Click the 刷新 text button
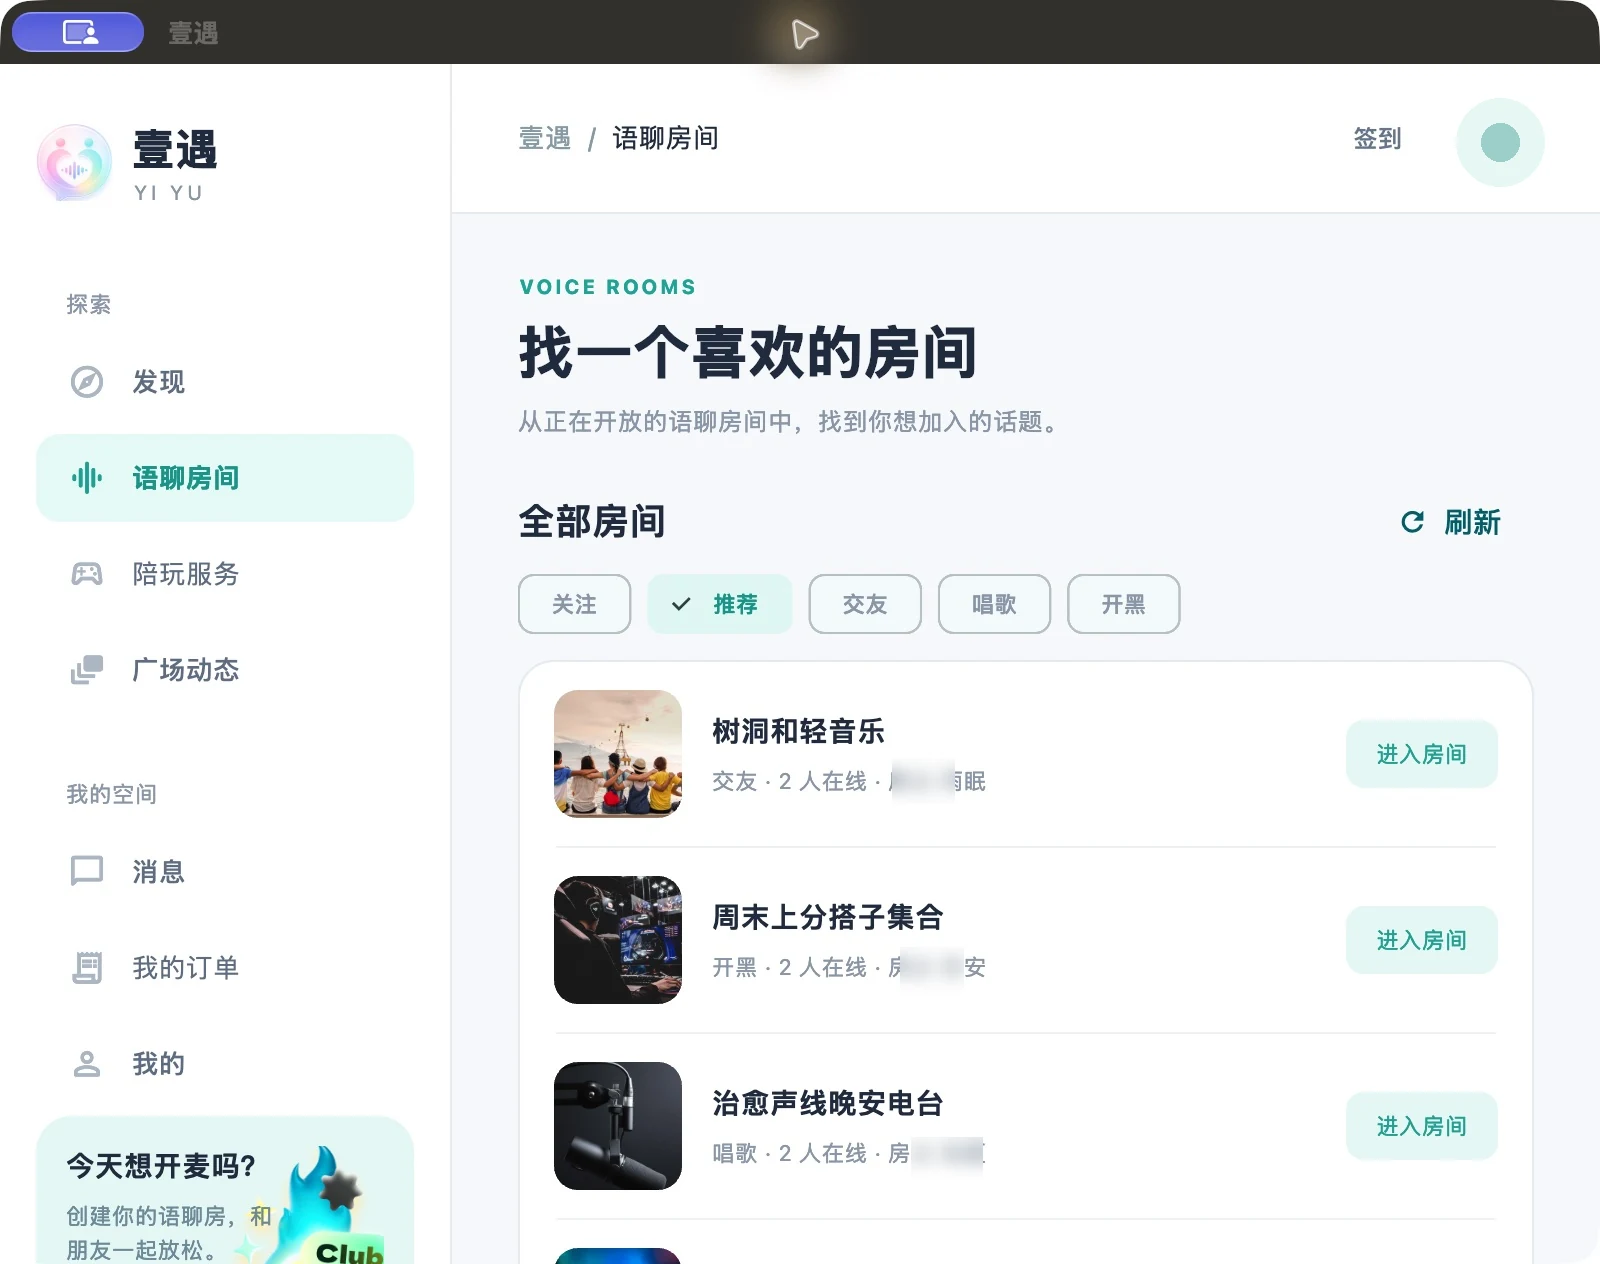The image size is (1600, 1264). [x=1472, y=522]
